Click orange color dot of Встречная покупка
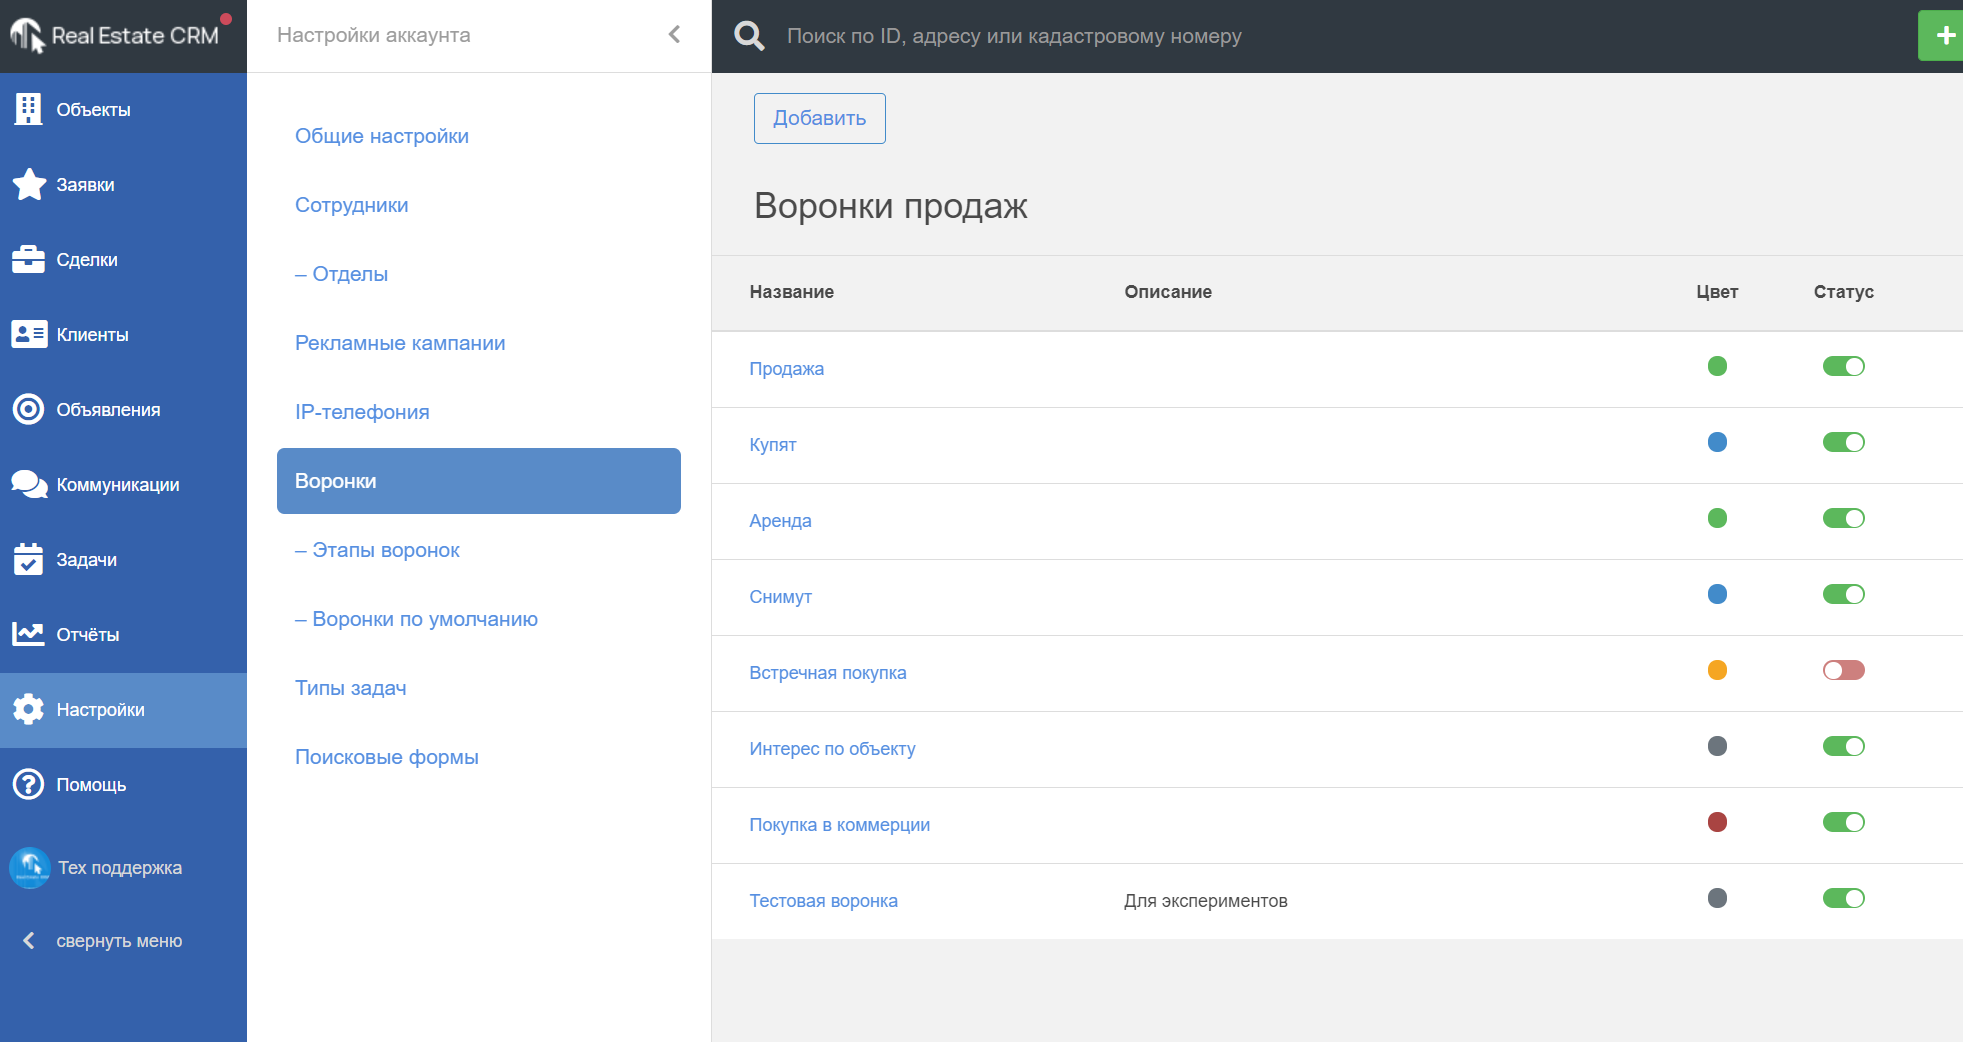Image resolution: width=1963 pixels, height=1042 pixels. tap(1717, 670)
